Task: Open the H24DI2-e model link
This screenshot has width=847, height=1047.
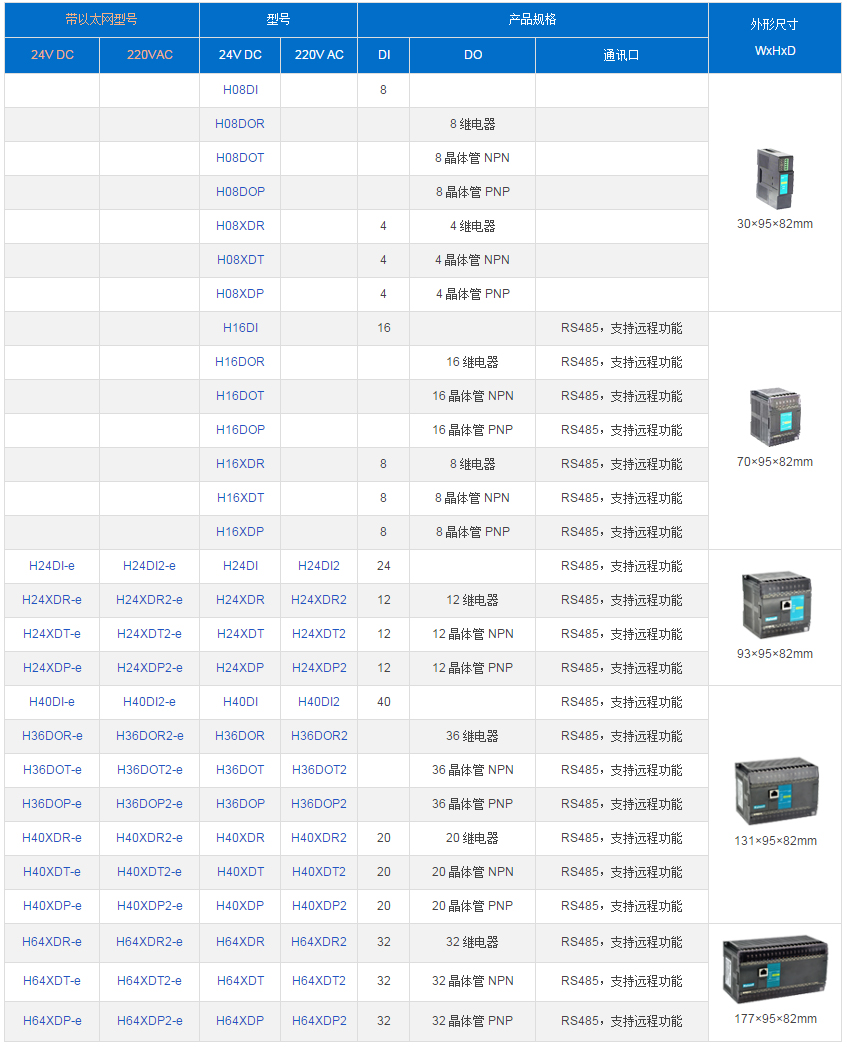Action: [x=149, y=566]
